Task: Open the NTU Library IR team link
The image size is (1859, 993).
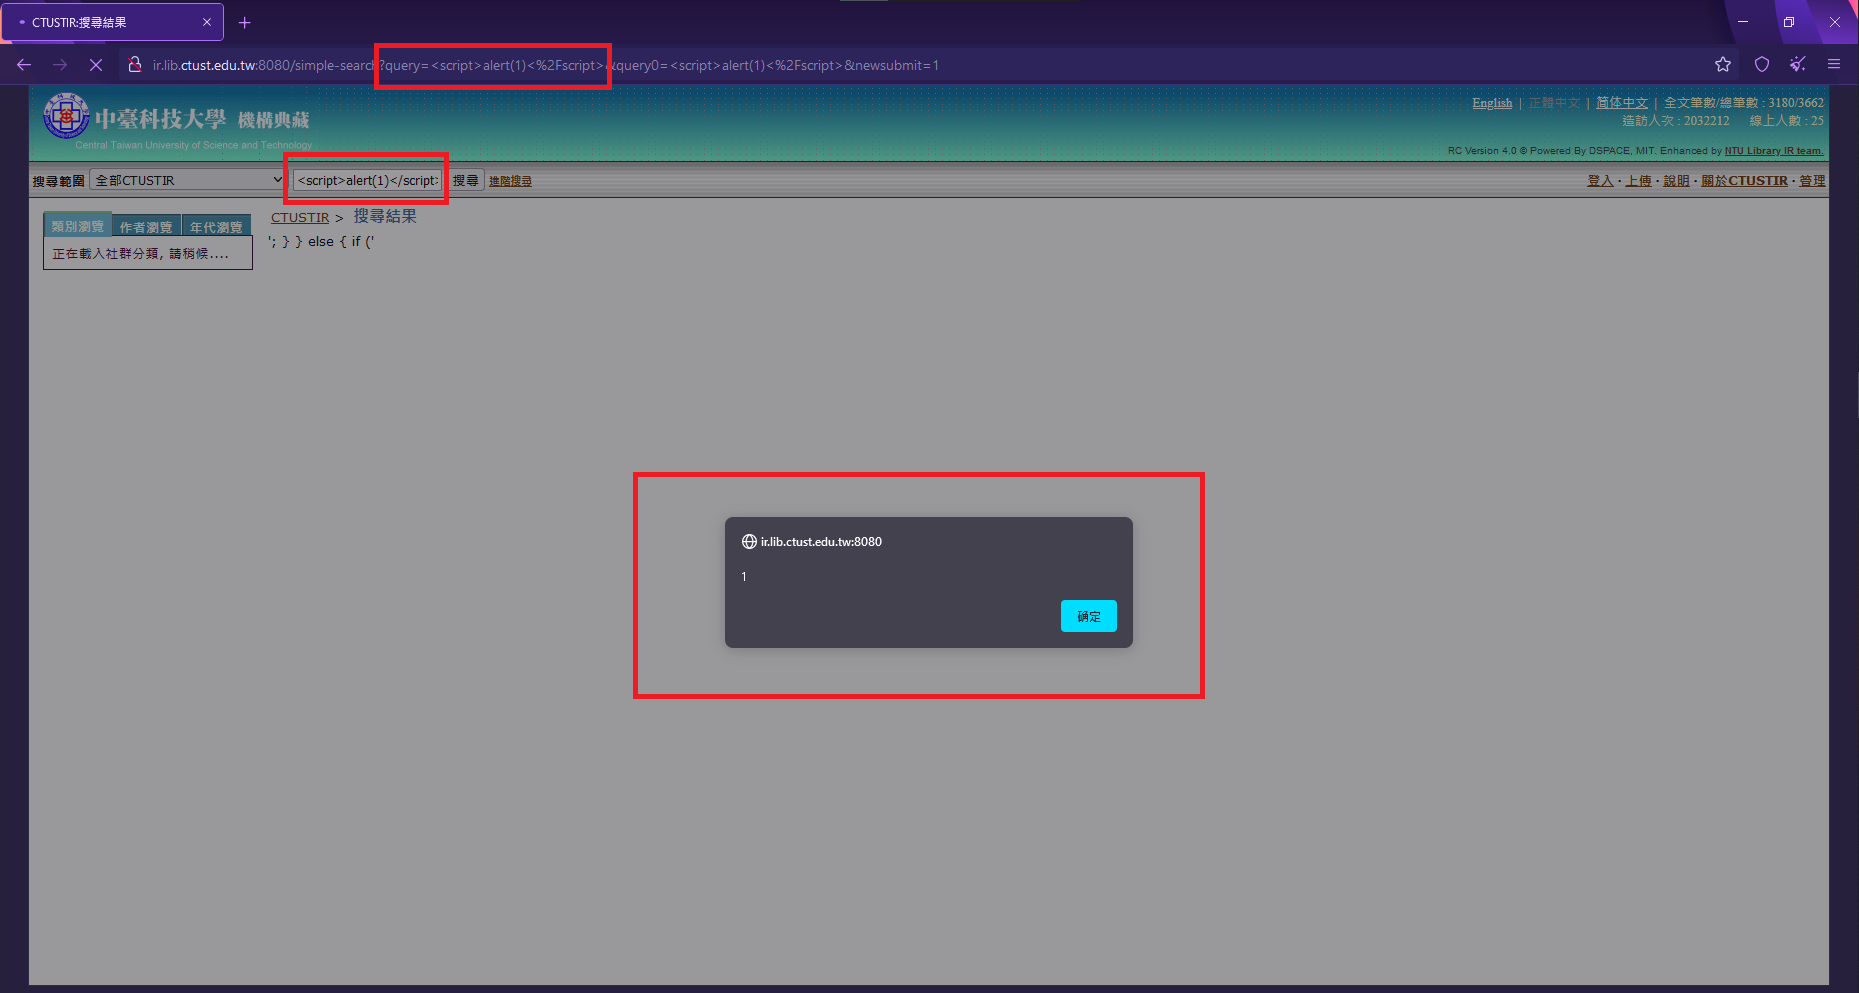Action: (x=1774, y=151)
